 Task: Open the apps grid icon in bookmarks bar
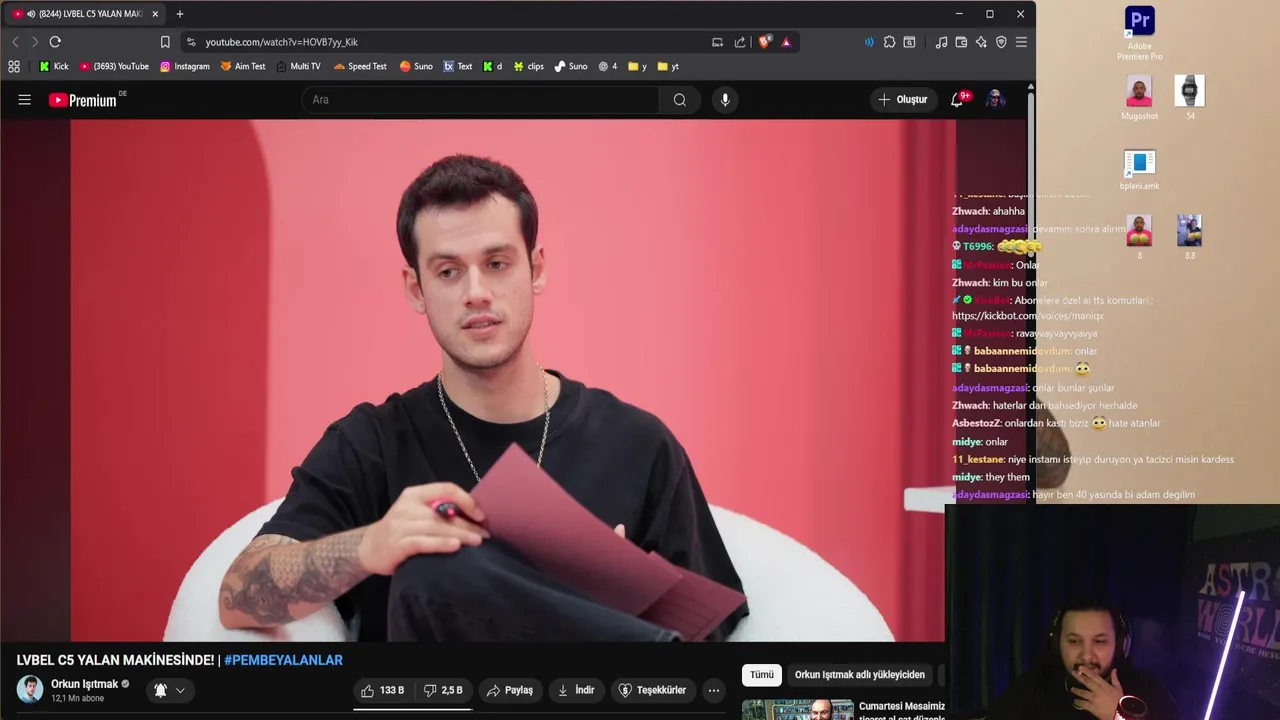14,66
